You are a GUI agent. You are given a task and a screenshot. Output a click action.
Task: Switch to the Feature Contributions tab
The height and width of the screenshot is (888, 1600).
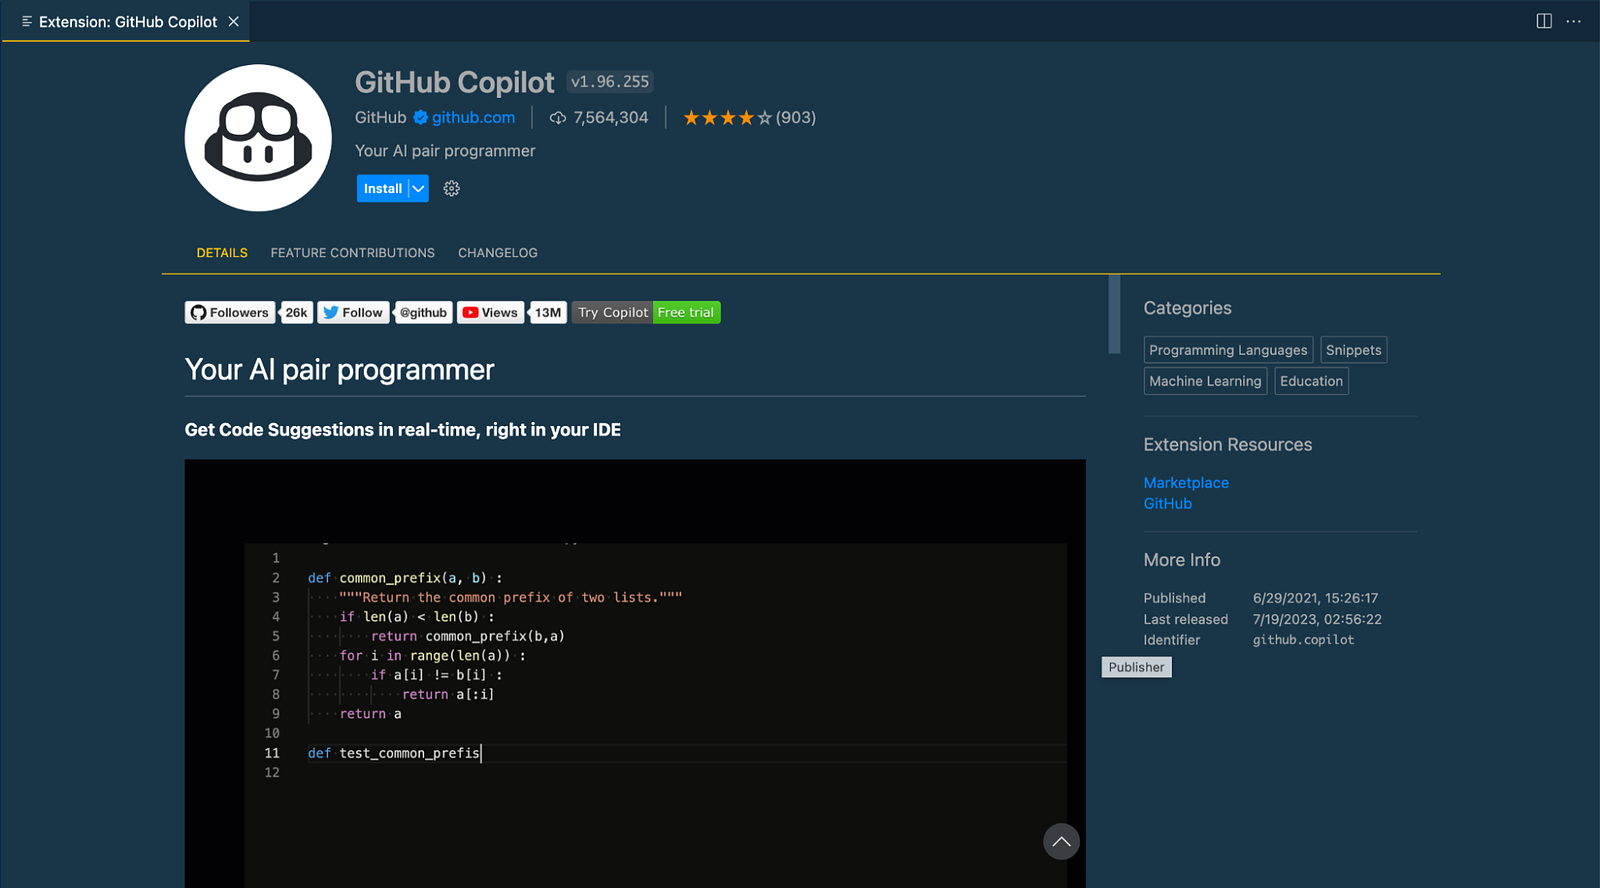352,253
